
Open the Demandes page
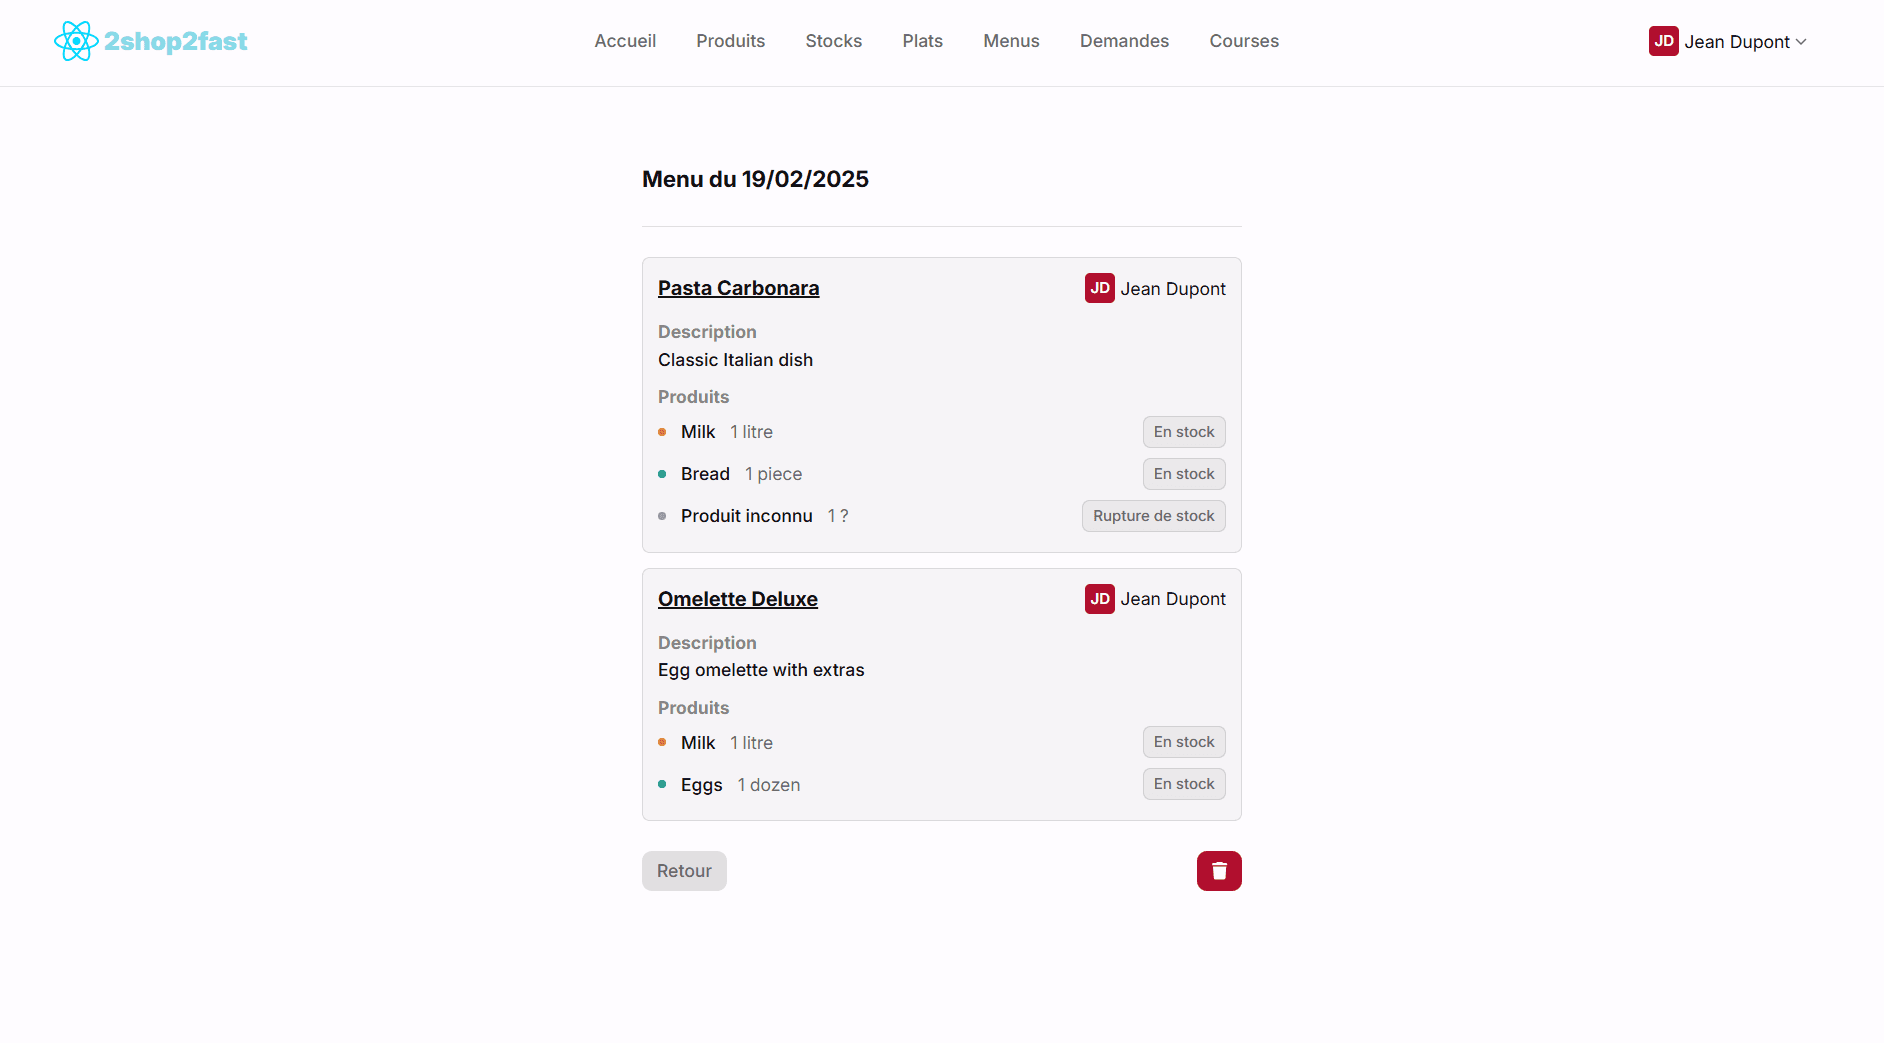click(x=1124, y=41)
